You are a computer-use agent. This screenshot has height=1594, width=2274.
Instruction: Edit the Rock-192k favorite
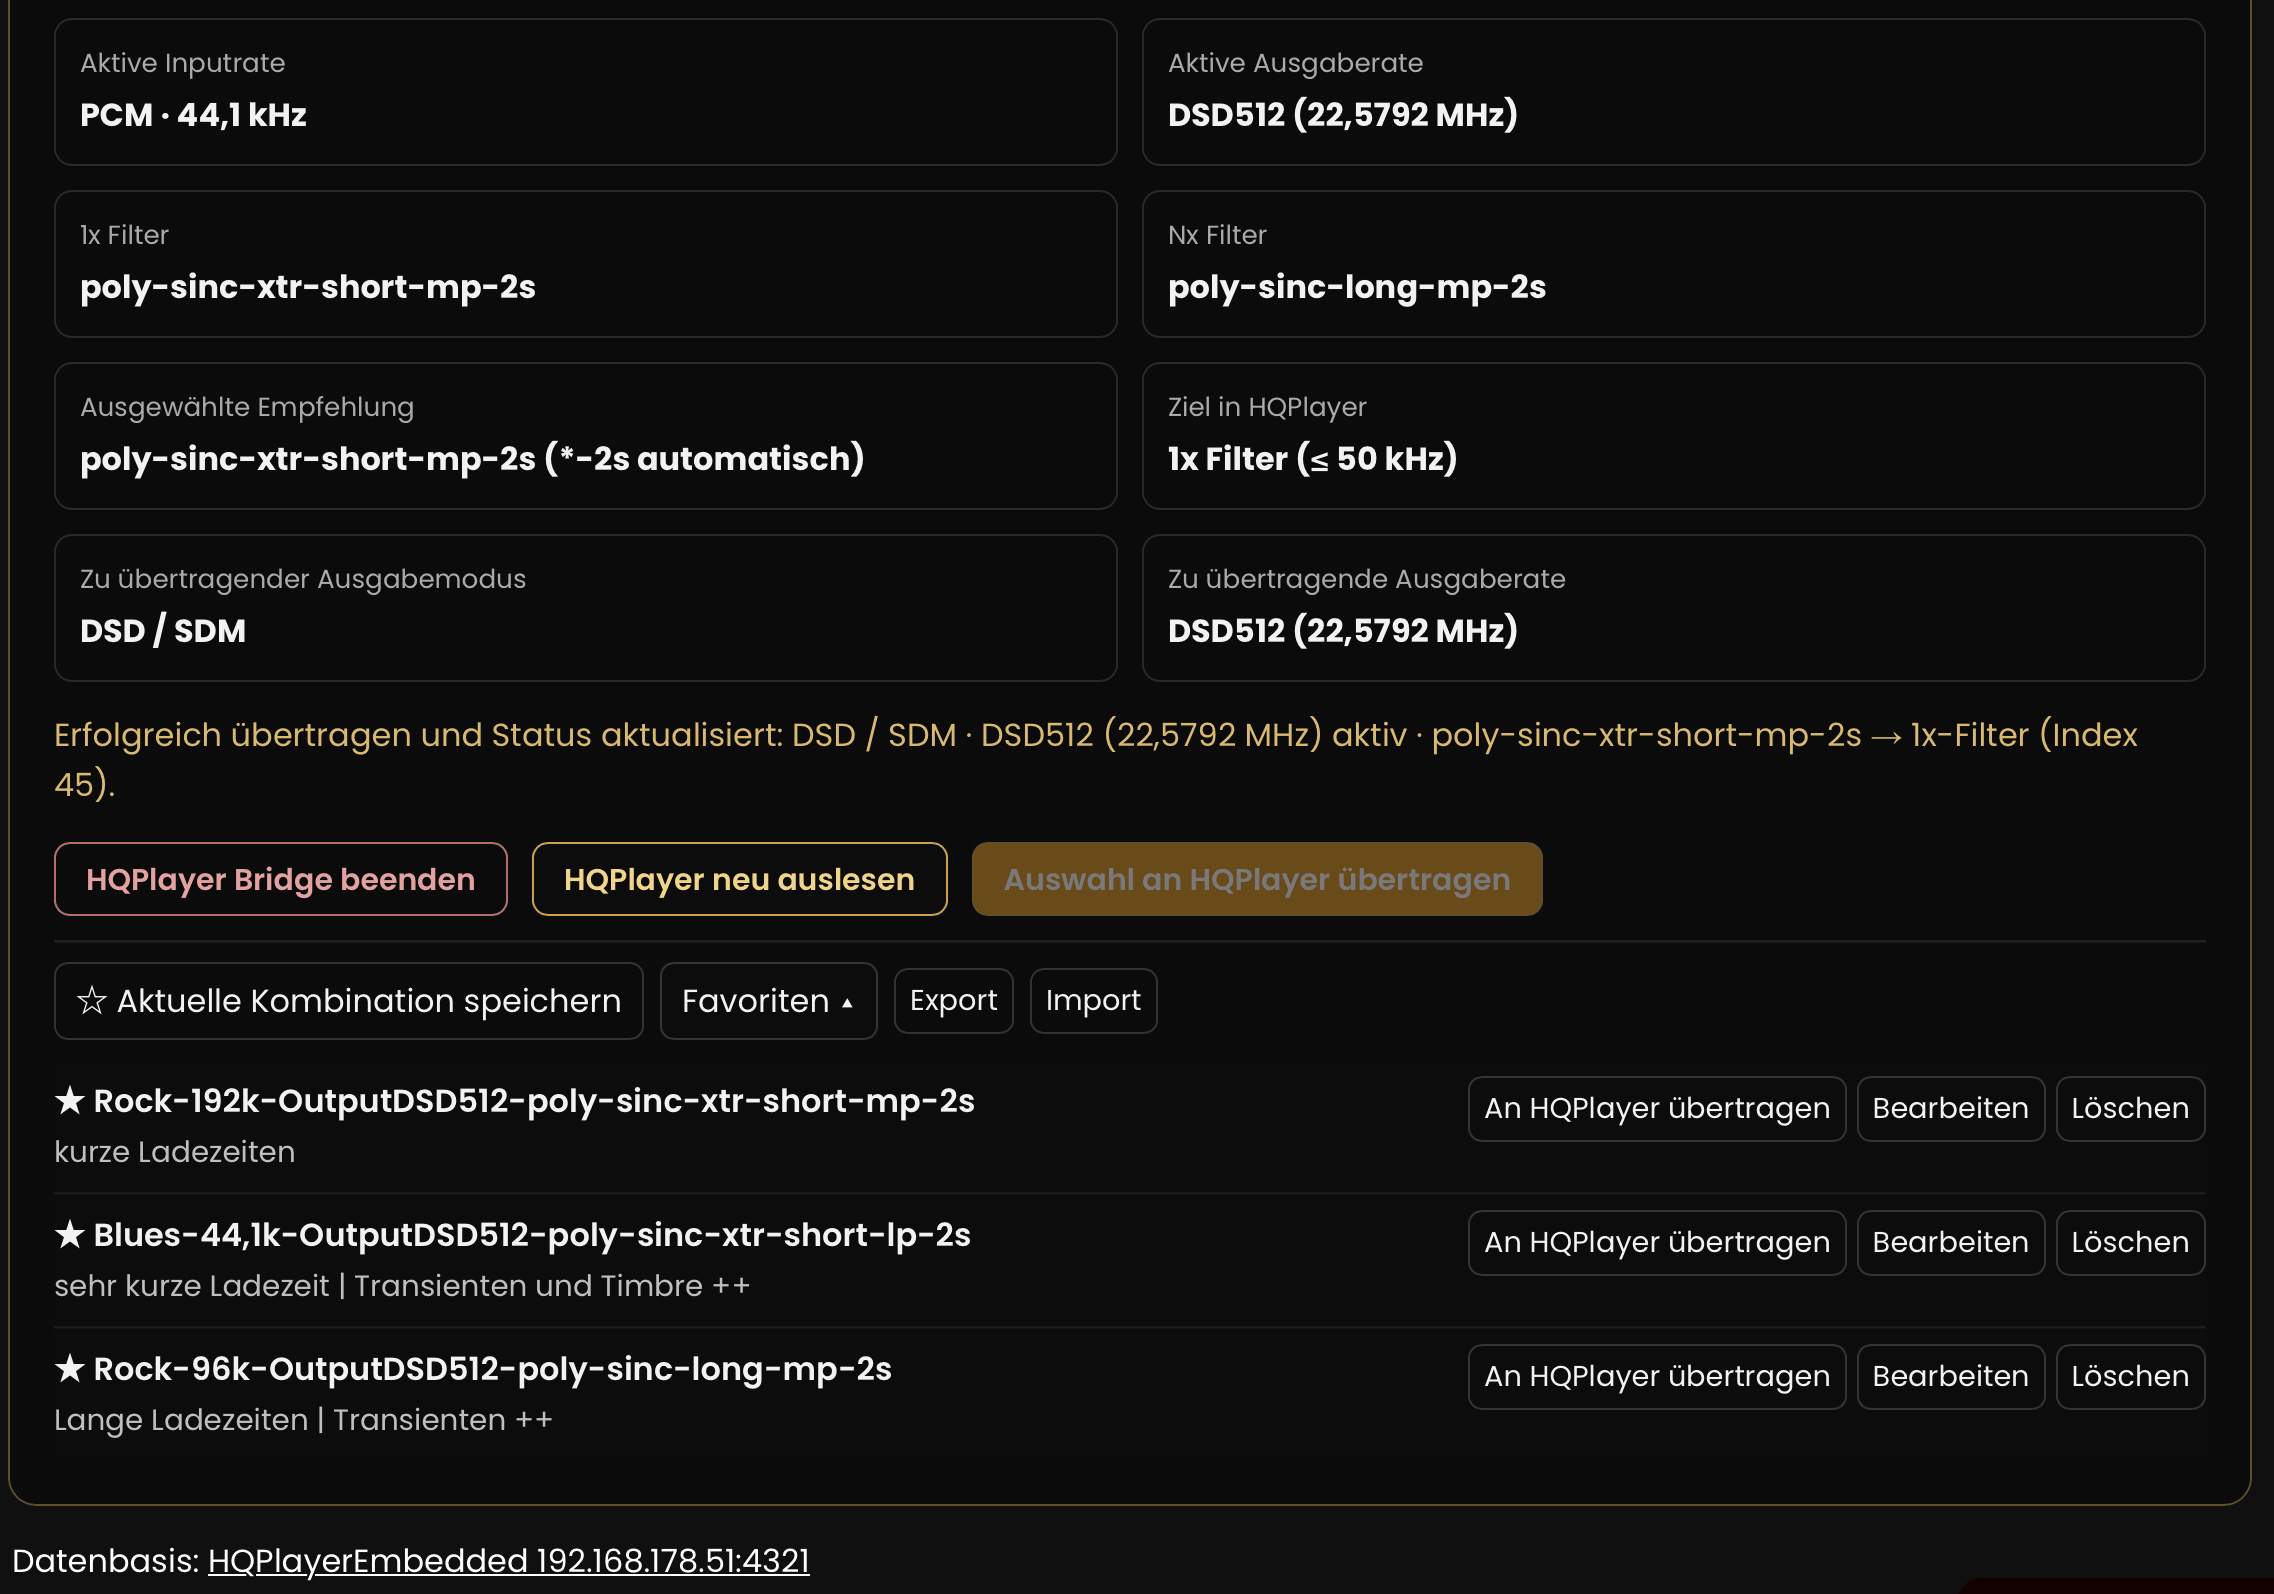1950,1108
